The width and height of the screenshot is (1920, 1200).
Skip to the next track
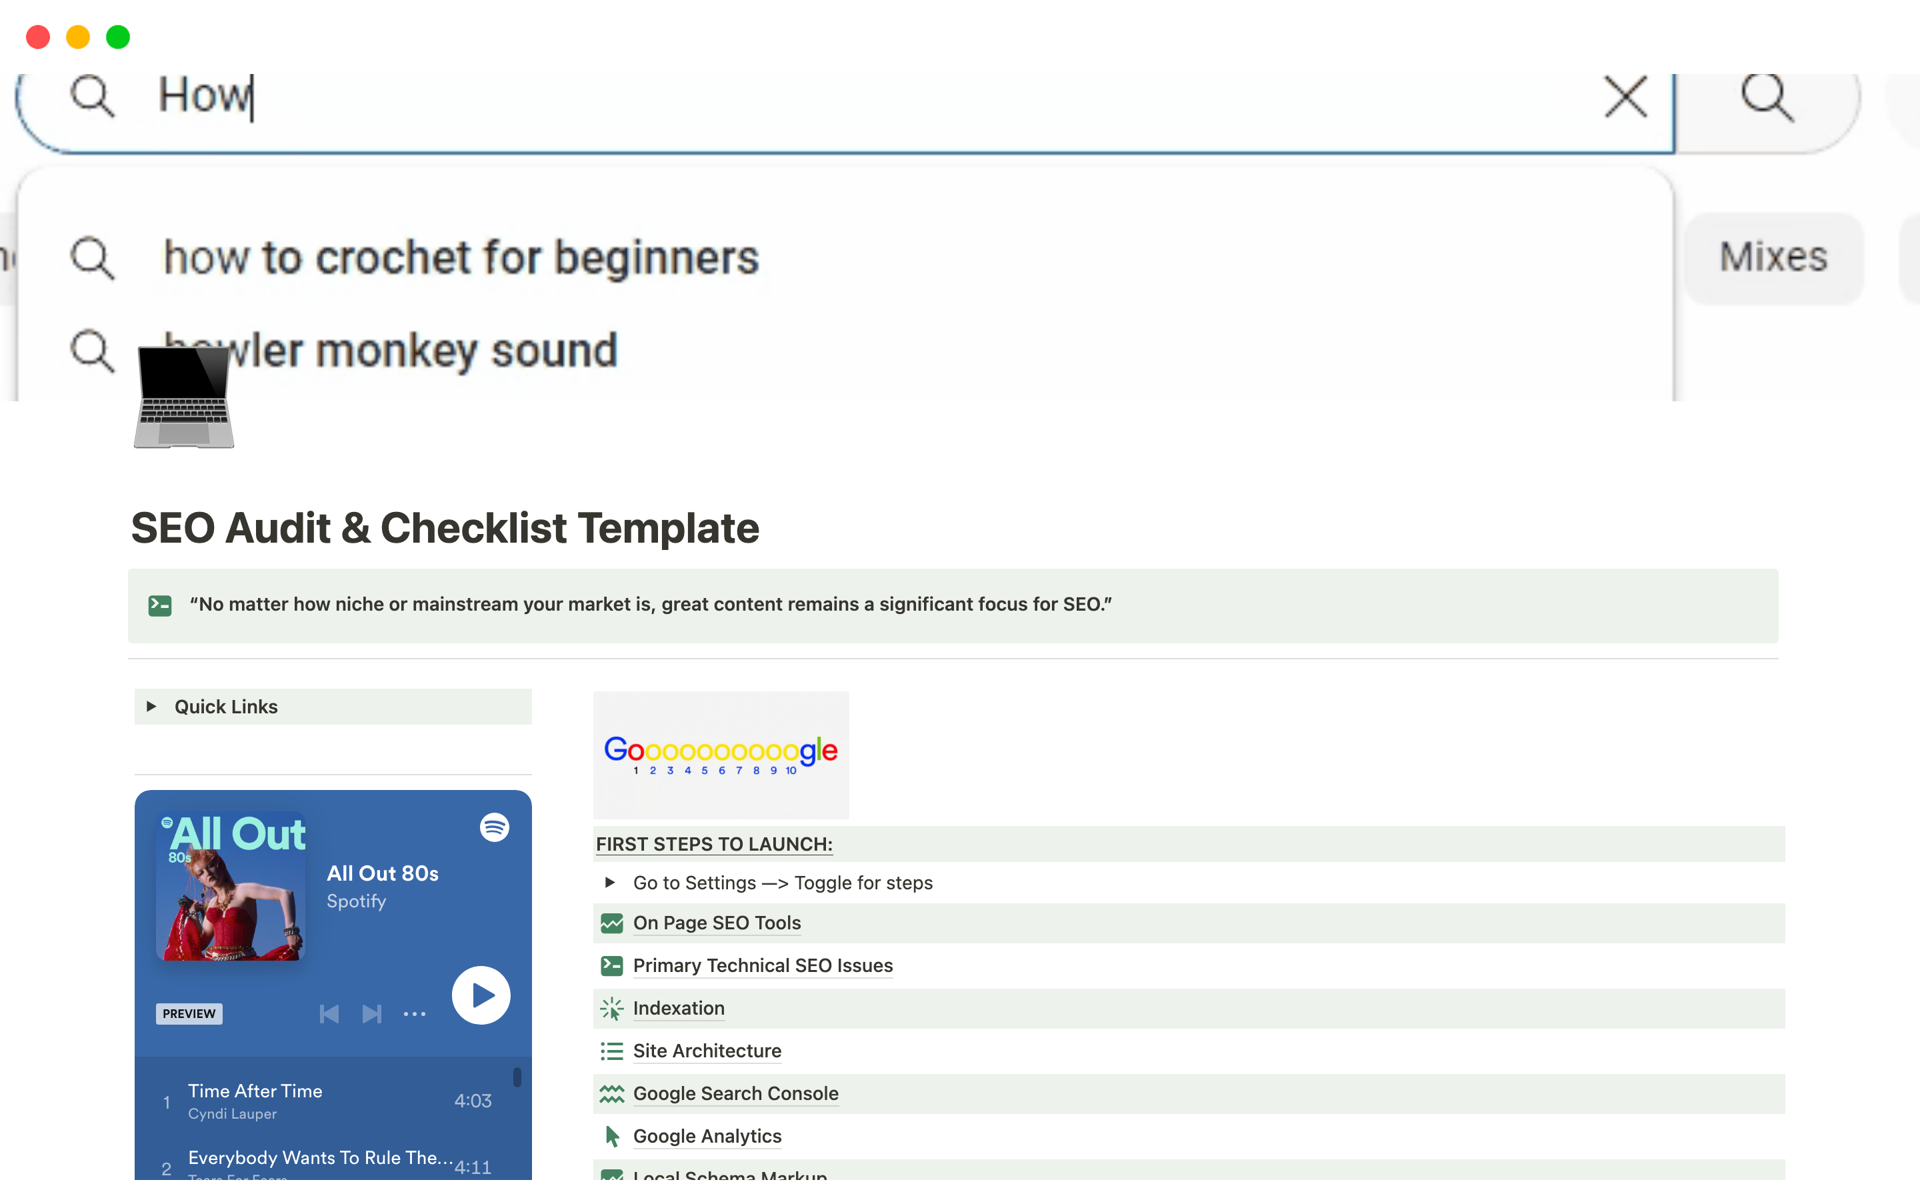click(x=372, y=1014)
